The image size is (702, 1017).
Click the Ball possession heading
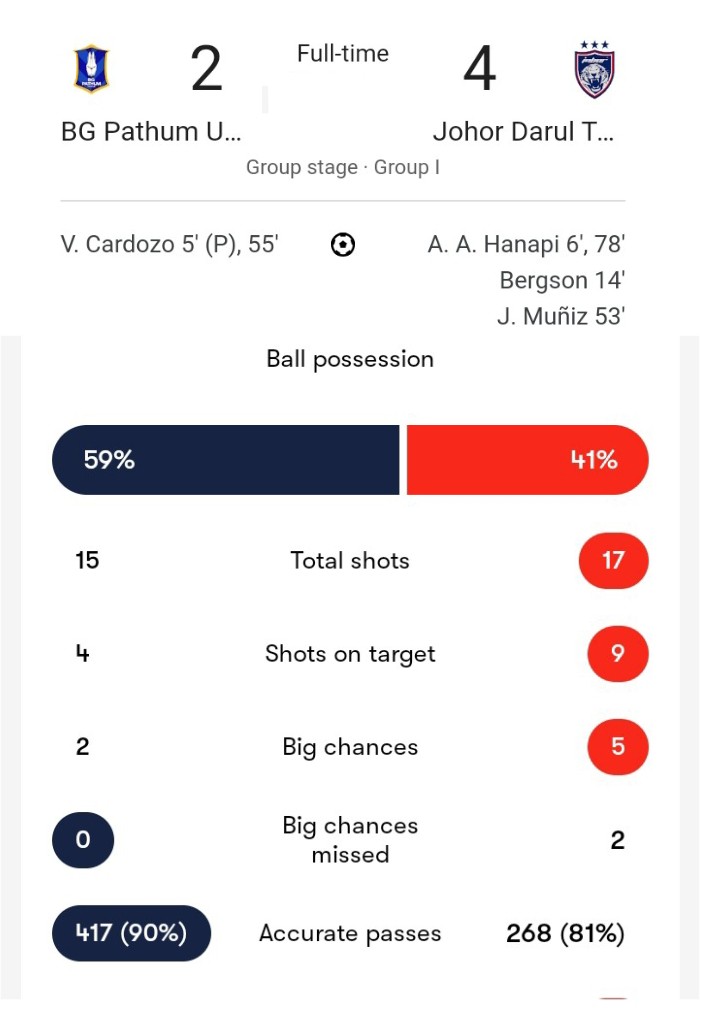click(350, 359)
